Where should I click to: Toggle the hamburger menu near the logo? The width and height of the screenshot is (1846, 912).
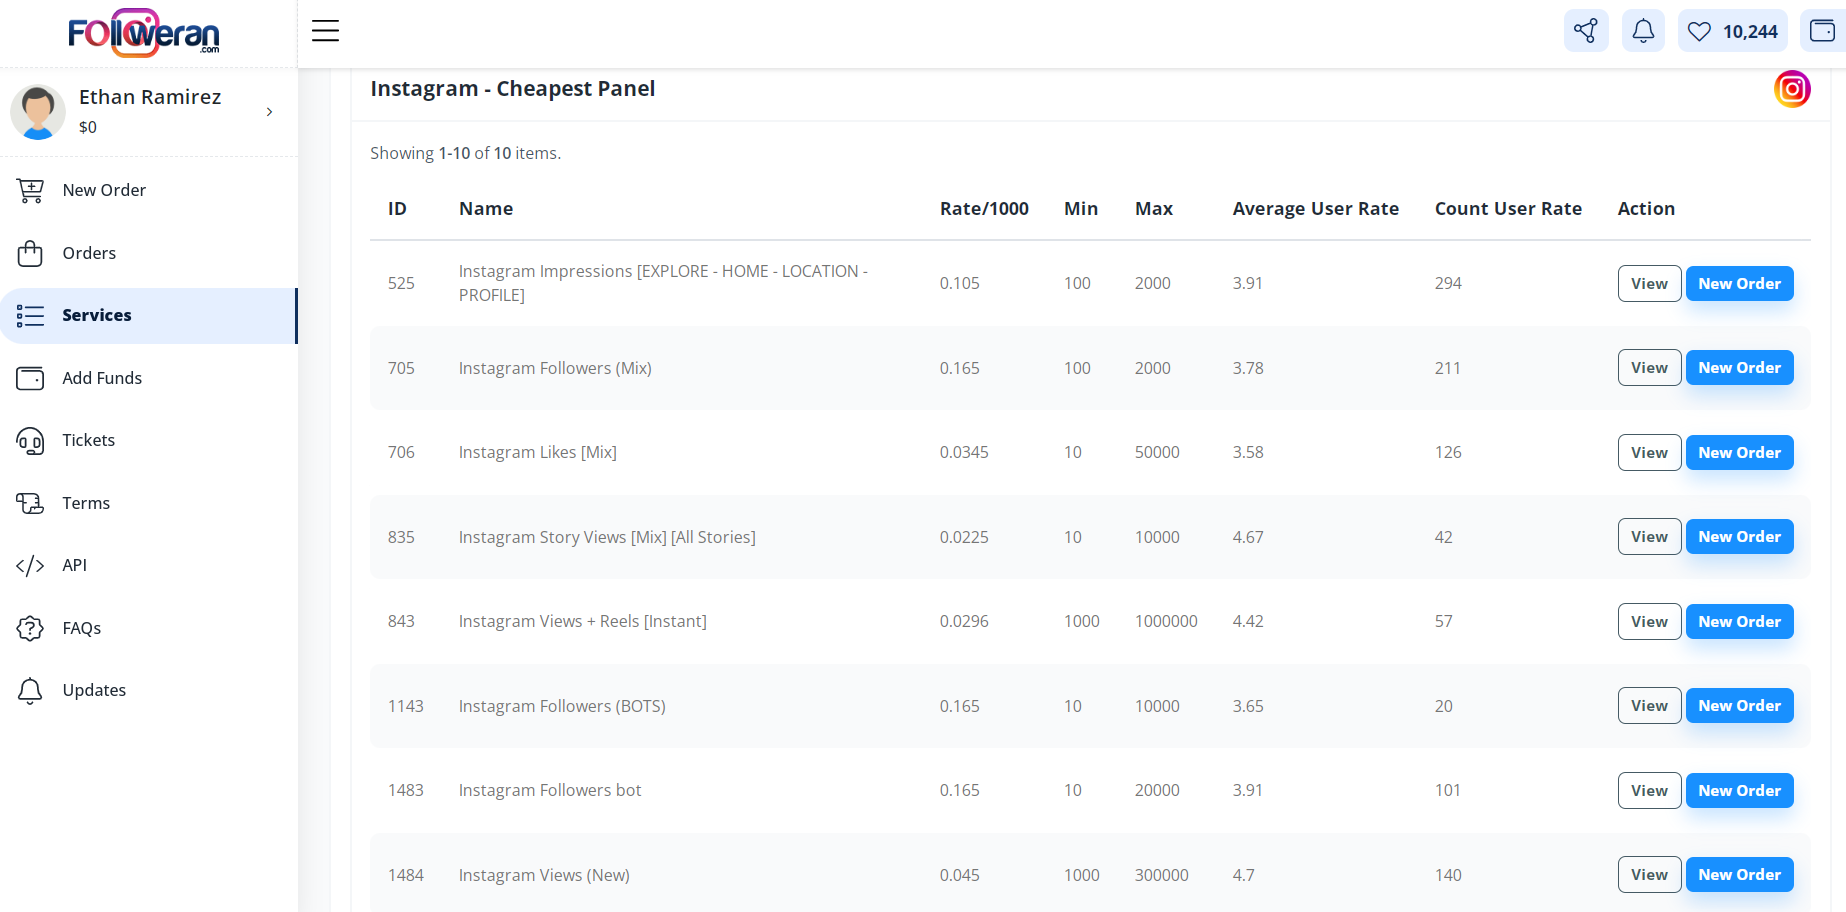pos(325,31)
